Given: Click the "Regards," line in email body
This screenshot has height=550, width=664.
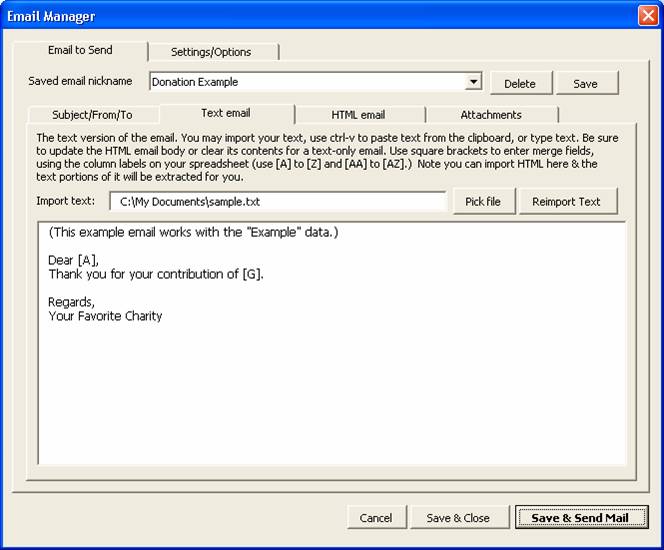Looking at the screenshot, I should [72, 302].
